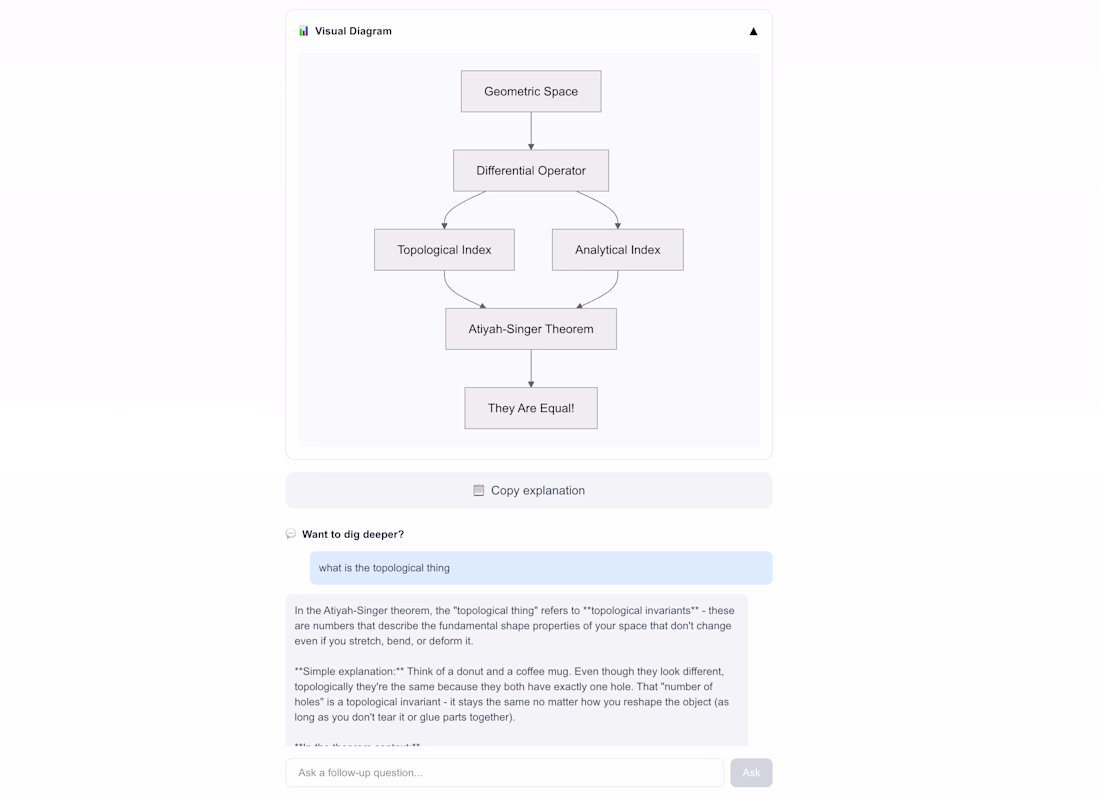Click the bar chart icon beside Visual Diagram

(x=304, y=31)
